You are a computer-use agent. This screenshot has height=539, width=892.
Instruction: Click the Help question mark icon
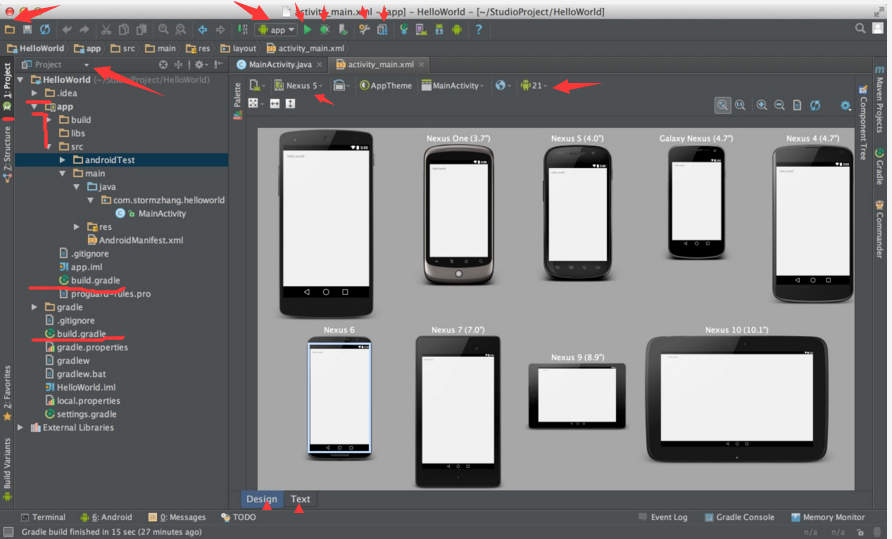pyautogui.click(x=478, y=29)
